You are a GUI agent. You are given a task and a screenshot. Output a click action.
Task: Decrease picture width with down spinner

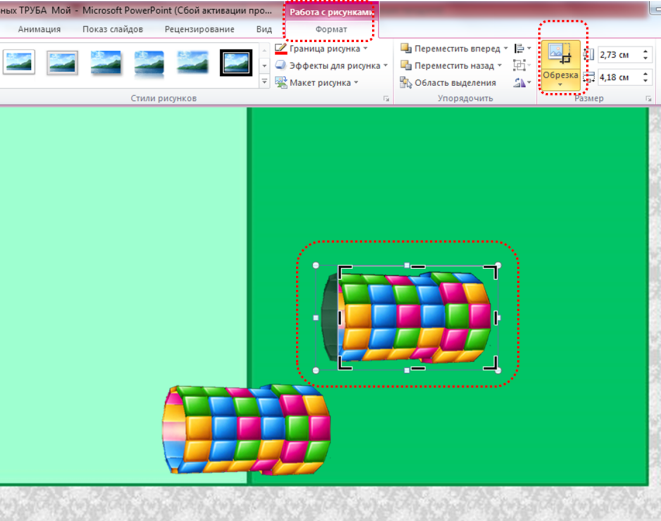pos(645,81)
